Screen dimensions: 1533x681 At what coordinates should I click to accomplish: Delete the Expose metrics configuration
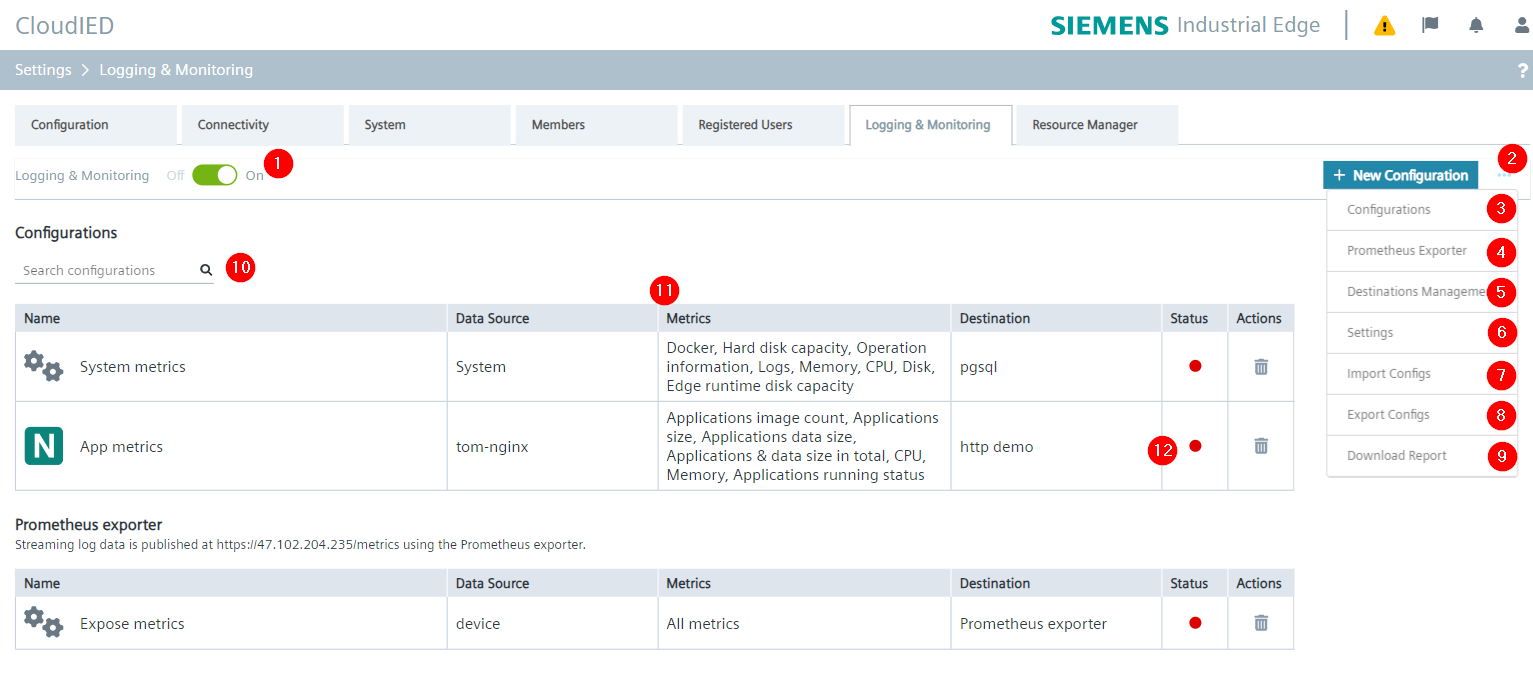coord(1260,623)
